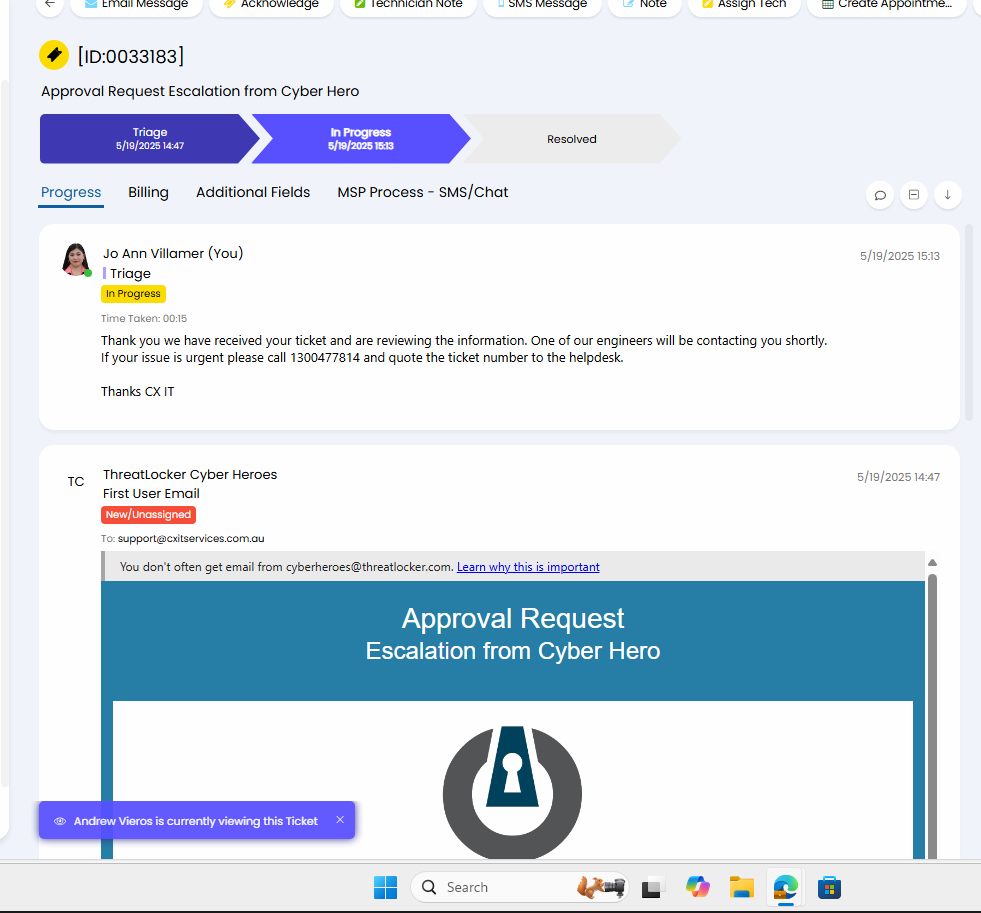Click the 'Thanks CX IT' signature line
Screen dimensions: 981x913
coord(138,392)
